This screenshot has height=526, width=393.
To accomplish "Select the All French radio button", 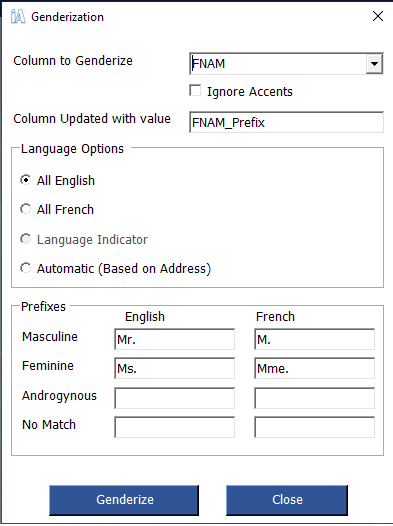I will coord(25,209).
